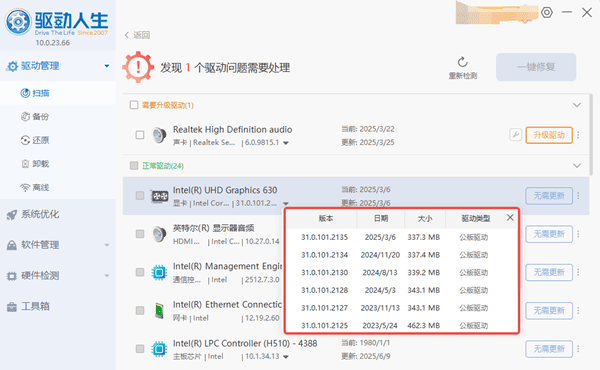Click 无需更新 for Intel Management Engine
Screen dimensions: 600x370
pos(549,272)
